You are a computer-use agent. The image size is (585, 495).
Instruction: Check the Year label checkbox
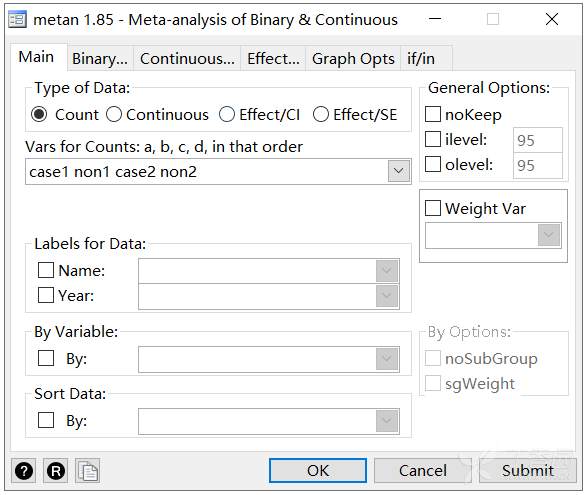(46, 295)
